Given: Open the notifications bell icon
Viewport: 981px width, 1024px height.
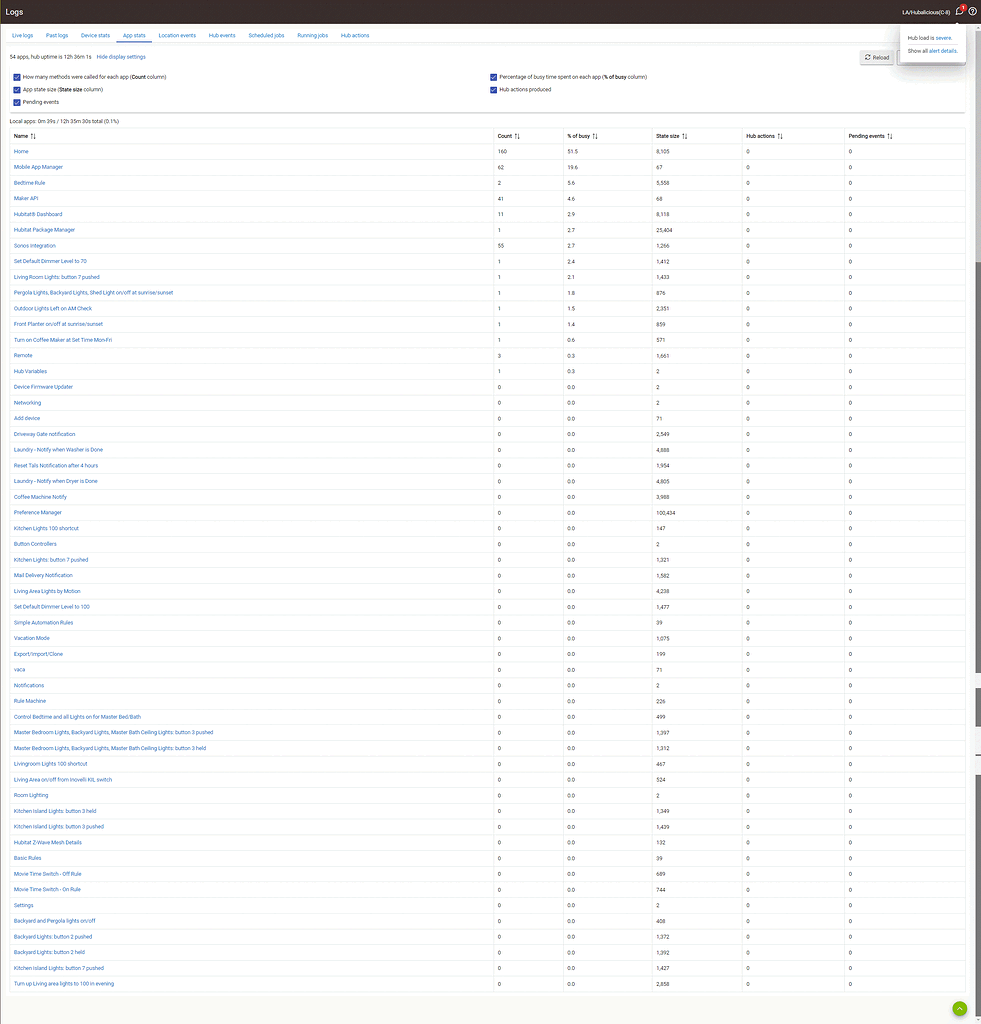Looking at the screenshot, I should (x=959, y=12).
